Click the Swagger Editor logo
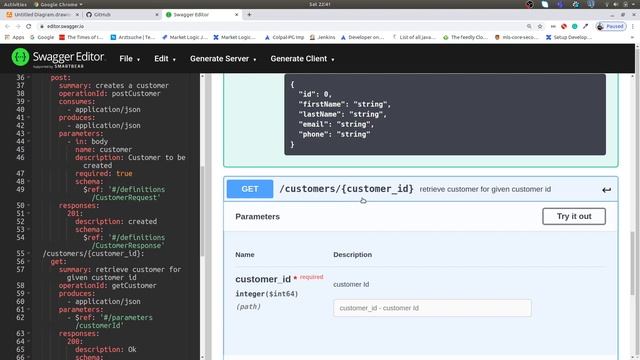 coord(58,58)
